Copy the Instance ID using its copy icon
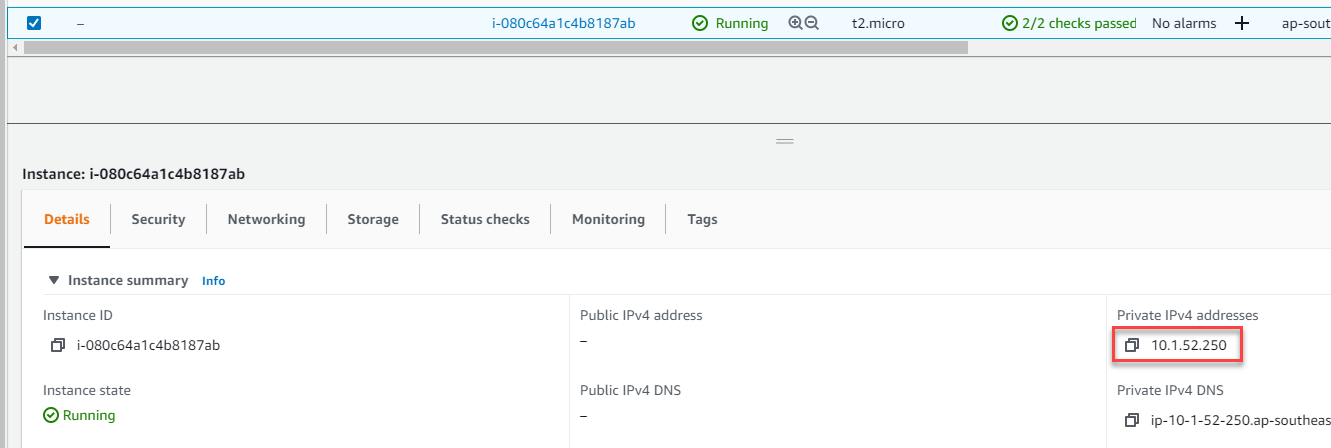The width and height of the screenshot is (1331, 448). pyautogui.click(x=58, y=345)
